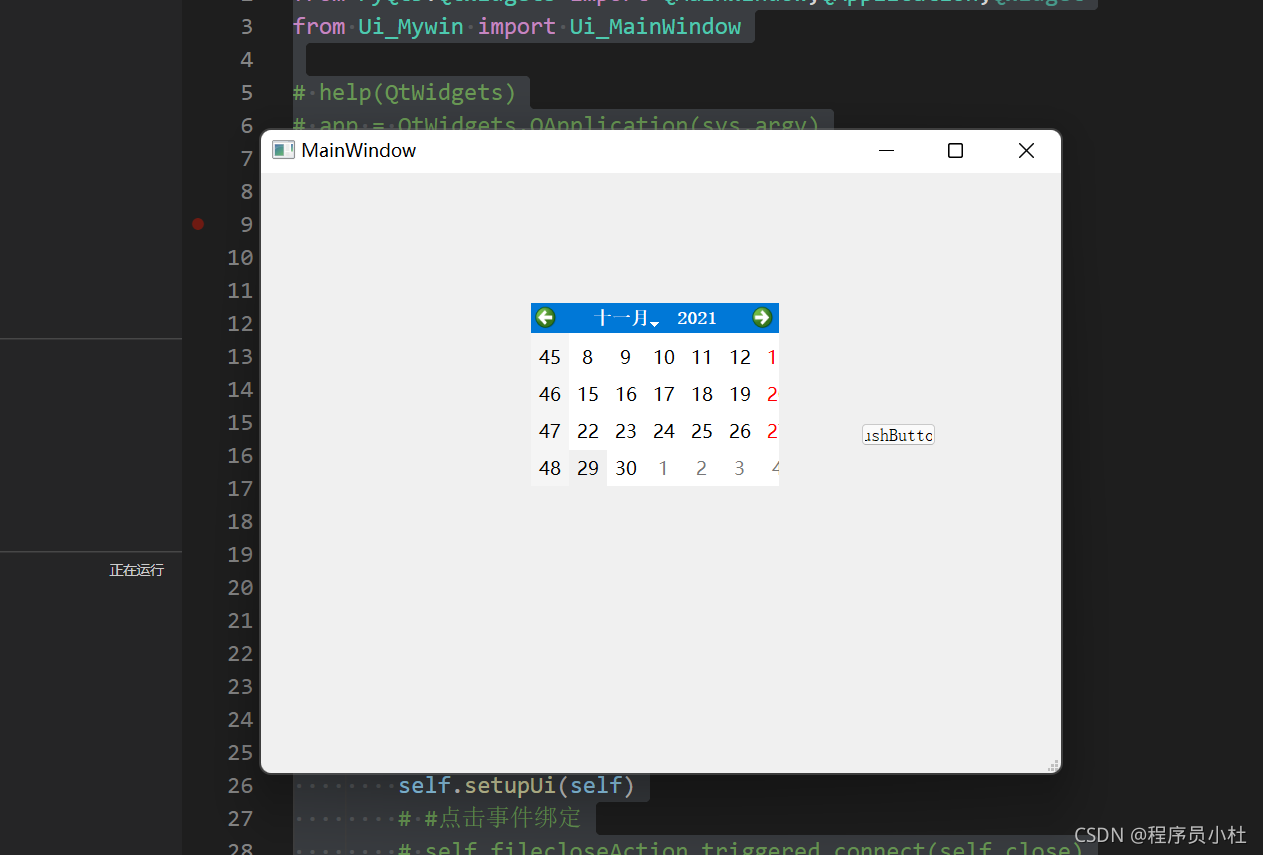Click week number 48 in the calendar

[x=550, y=468]
